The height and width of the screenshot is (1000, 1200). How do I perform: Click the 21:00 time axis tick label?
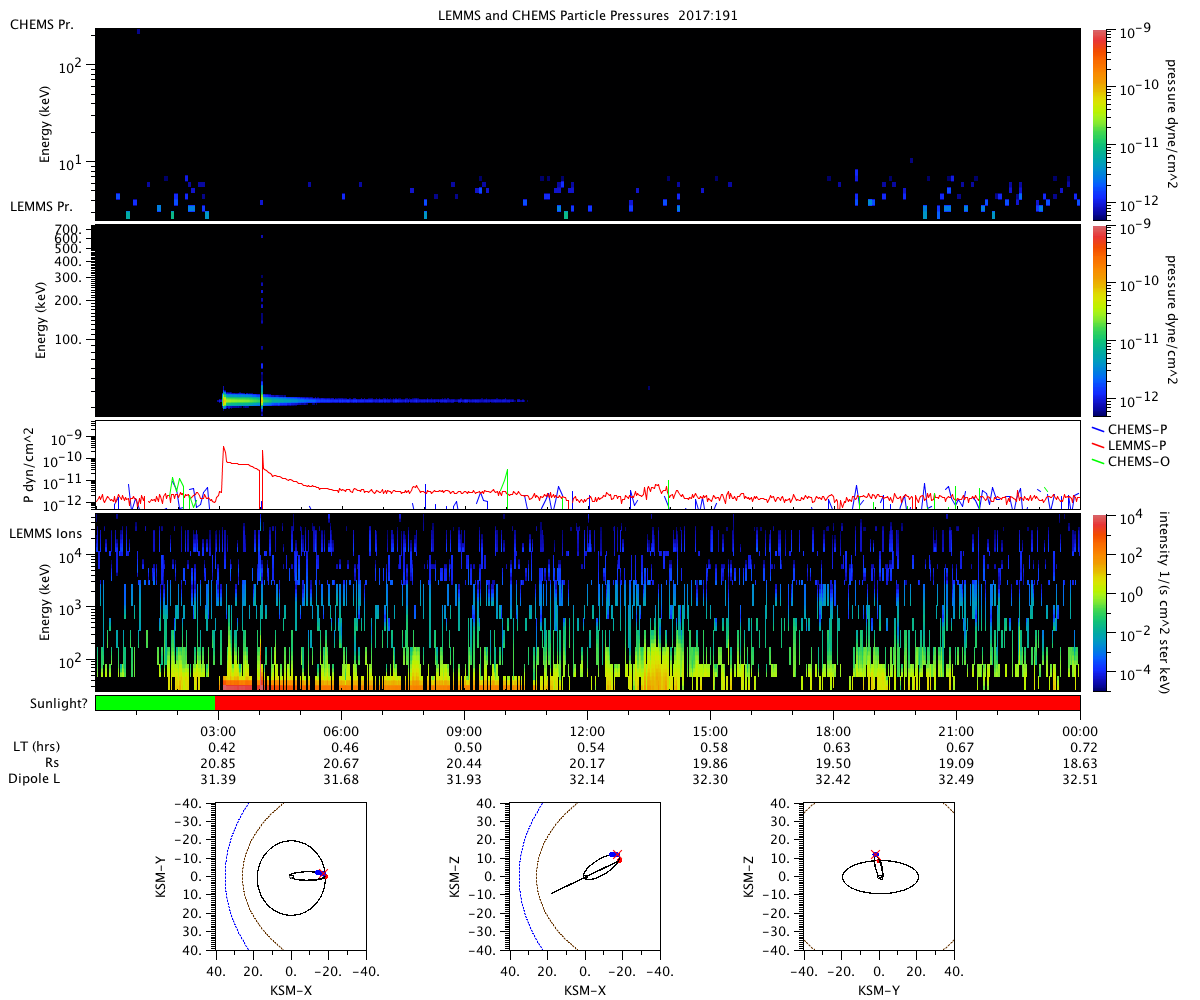click(x=957, y=732)
